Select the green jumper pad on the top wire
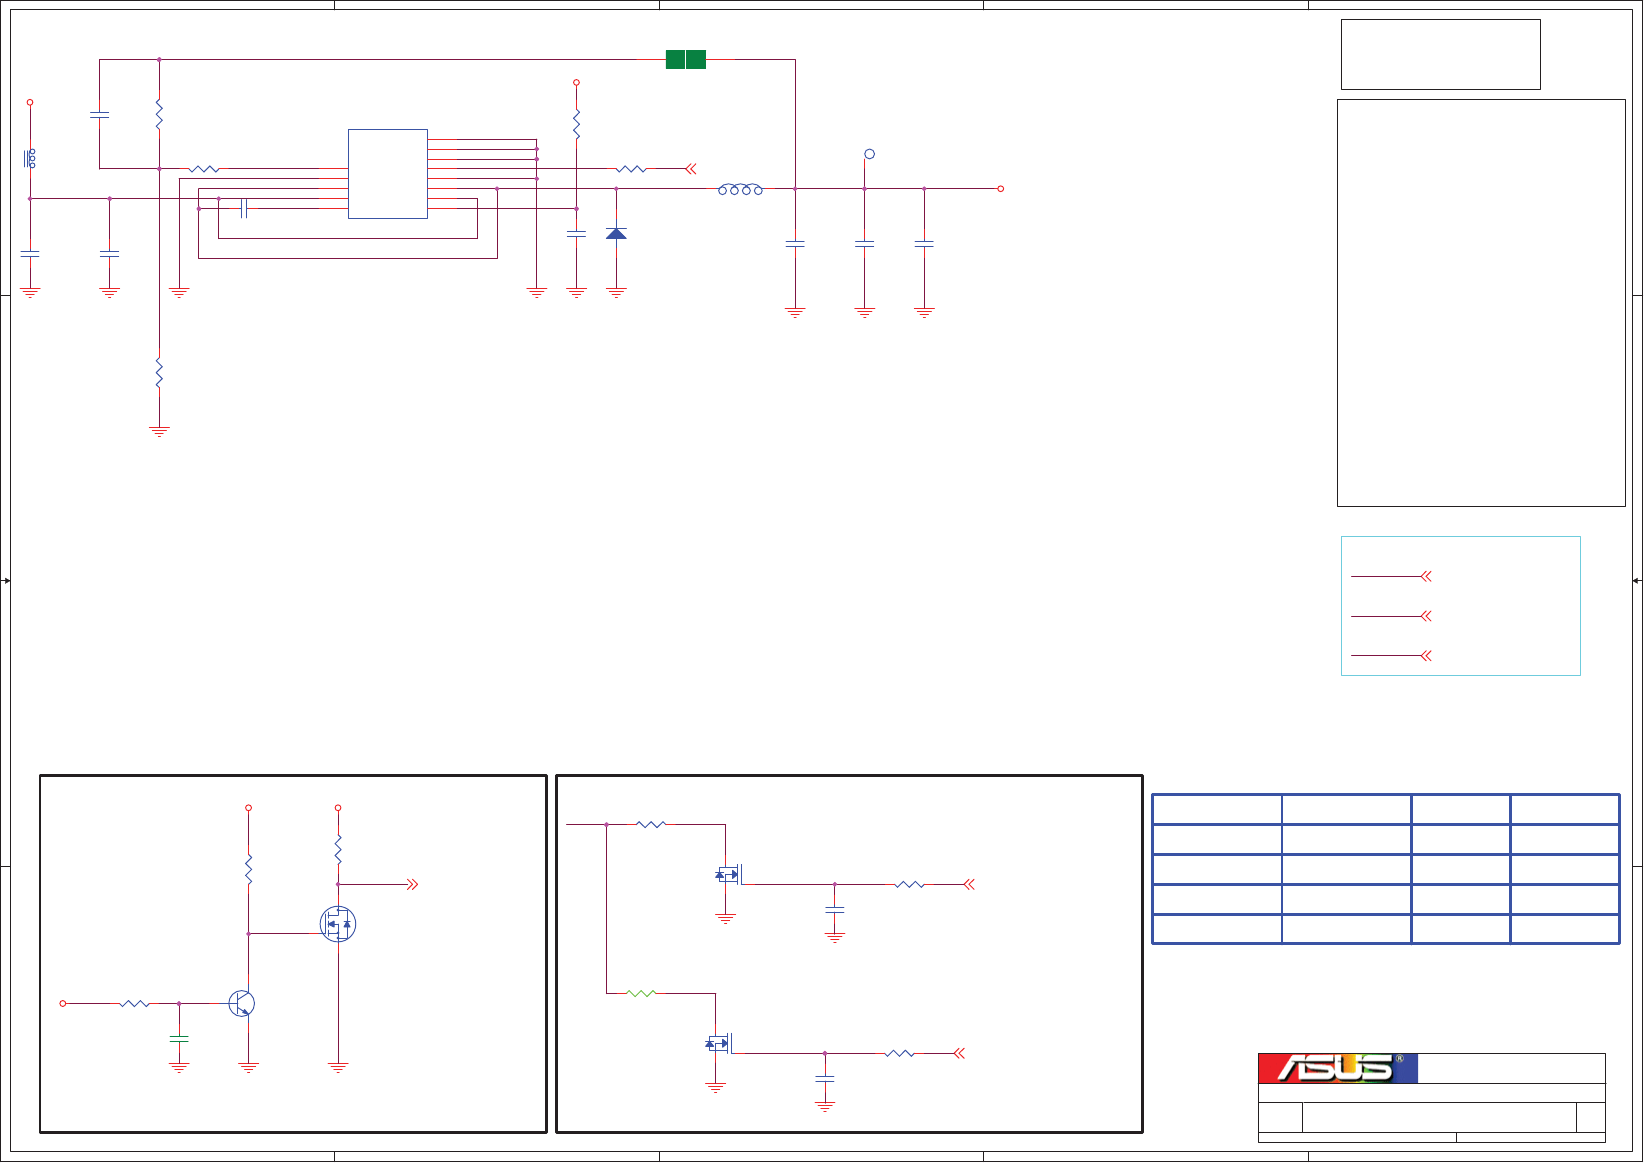The height and width of the screenshot is (1163, 1644). pyautogui.click(x=686, y=60)
